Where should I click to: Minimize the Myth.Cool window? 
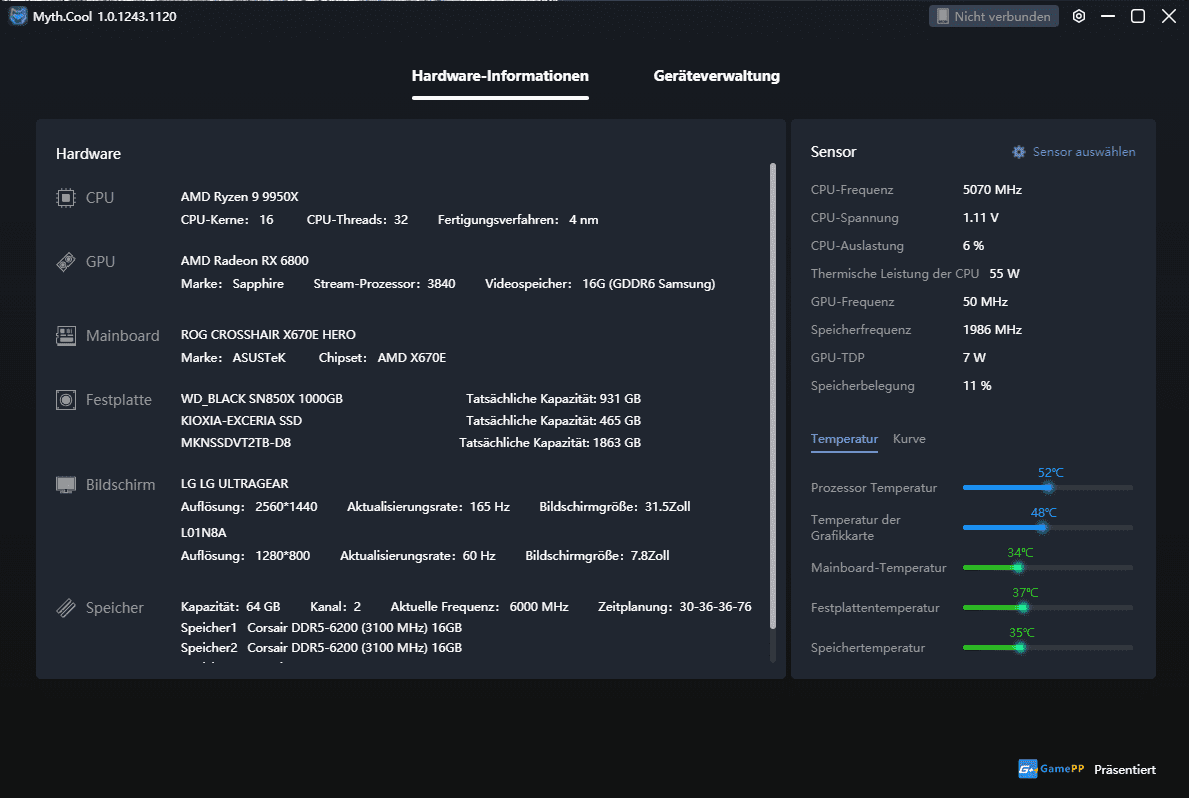[x=1108, y=16]
